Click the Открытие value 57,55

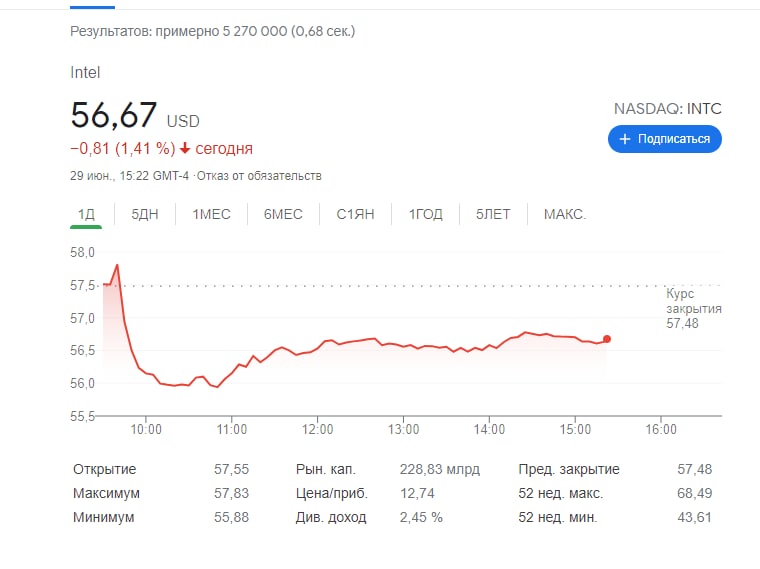231,469
